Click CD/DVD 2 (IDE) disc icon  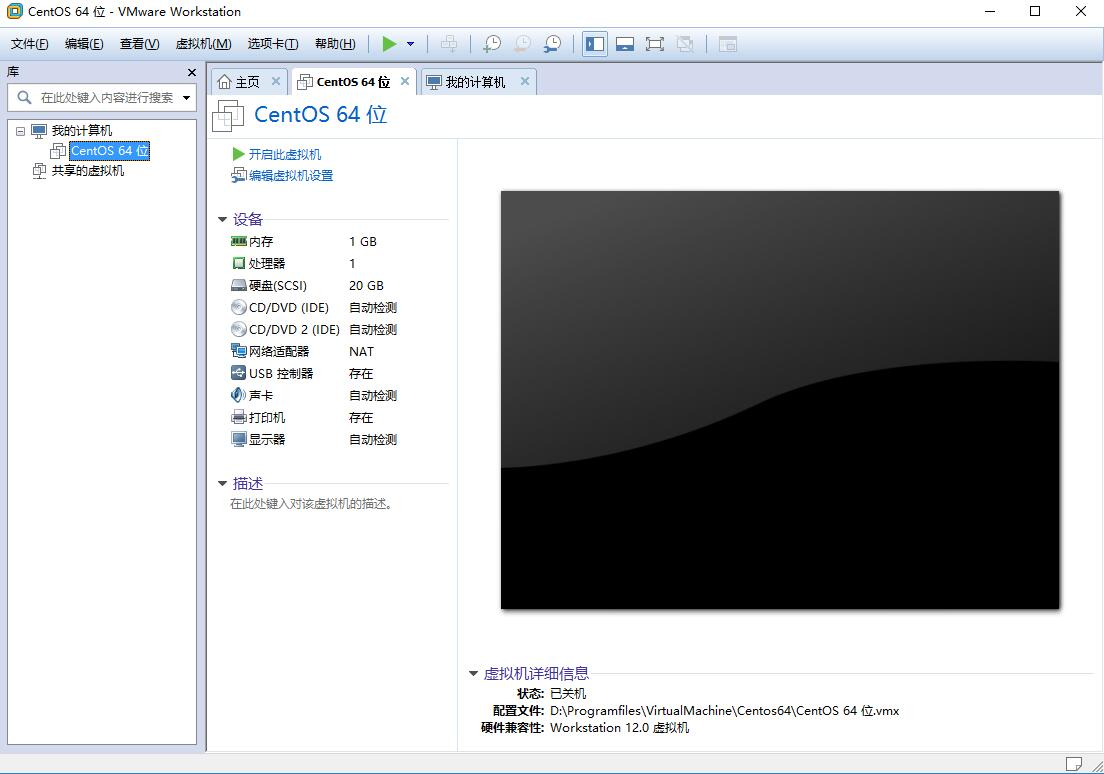(239, 330)
